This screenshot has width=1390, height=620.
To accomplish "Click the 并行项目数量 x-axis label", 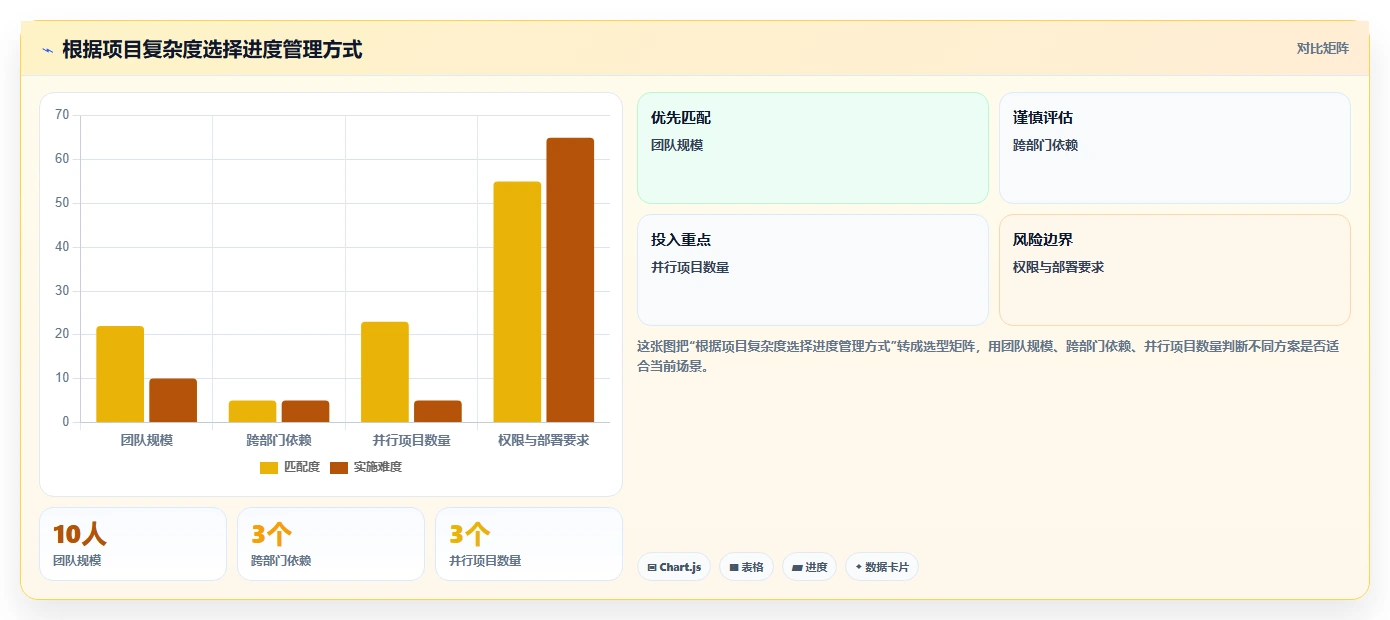I will (x=411, y=440).
